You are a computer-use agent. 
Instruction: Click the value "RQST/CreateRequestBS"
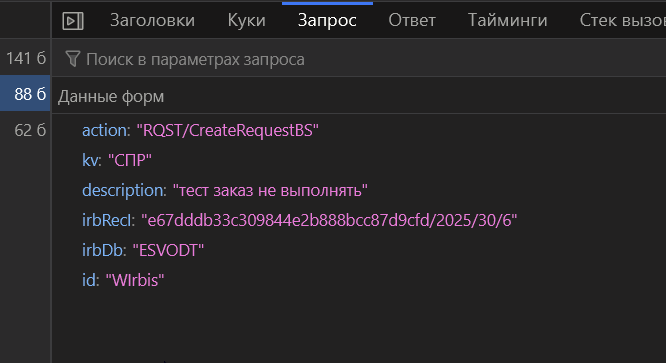click(x=227, y=130)
